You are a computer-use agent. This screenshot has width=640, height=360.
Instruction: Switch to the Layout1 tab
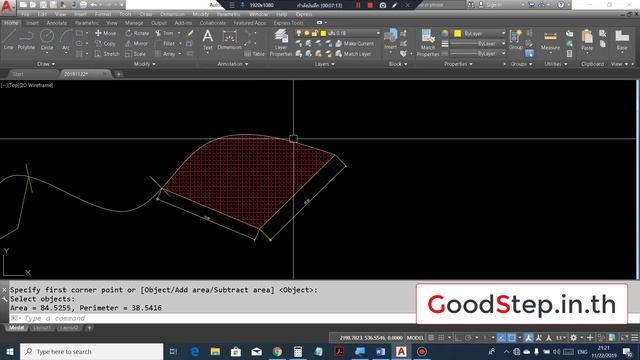42,328
